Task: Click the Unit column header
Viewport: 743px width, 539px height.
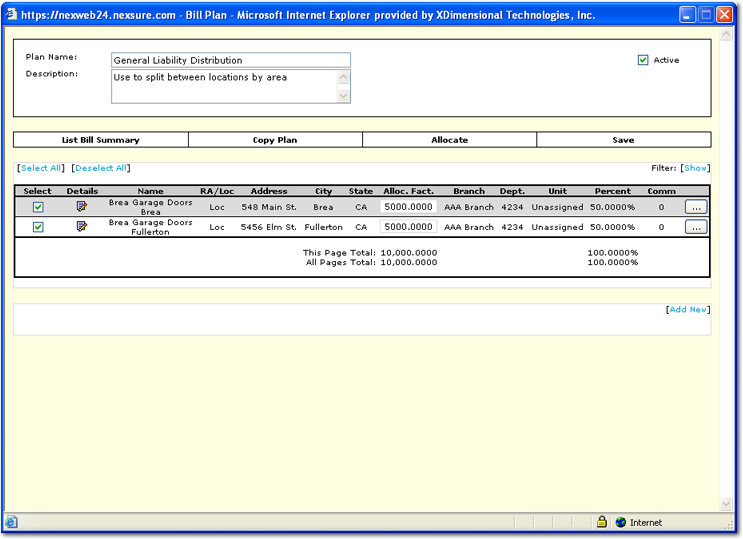Action: [557, 191]
